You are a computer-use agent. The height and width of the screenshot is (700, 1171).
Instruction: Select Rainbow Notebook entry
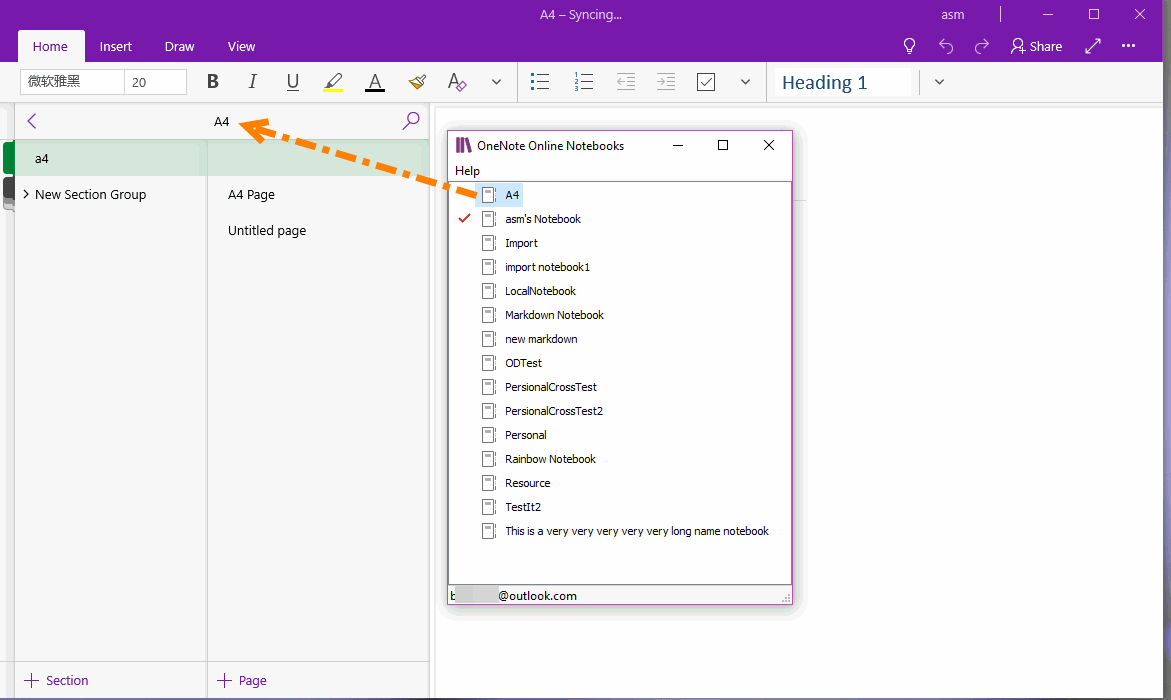click(550, 459)
